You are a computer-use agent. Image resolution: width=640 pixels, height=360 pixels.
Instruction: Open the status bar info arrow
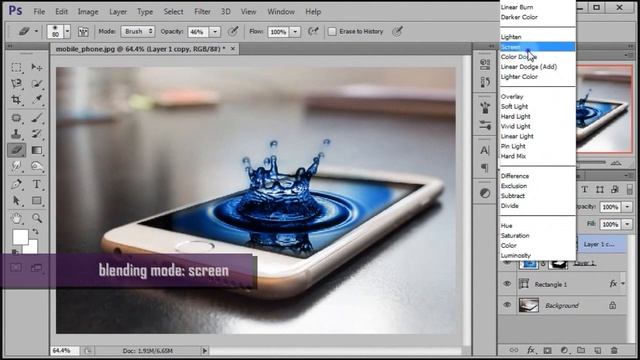click(204, 351)
